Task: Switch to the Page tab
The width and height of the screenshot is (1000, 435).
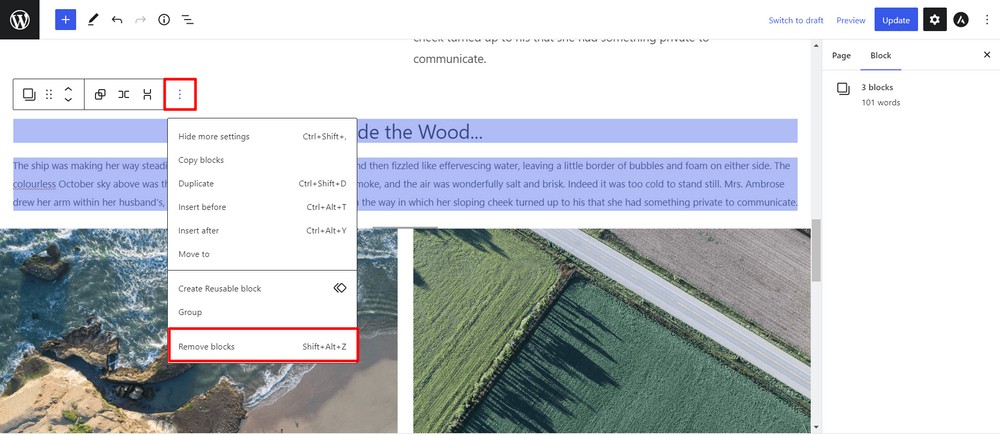Action: pos(841,55)
